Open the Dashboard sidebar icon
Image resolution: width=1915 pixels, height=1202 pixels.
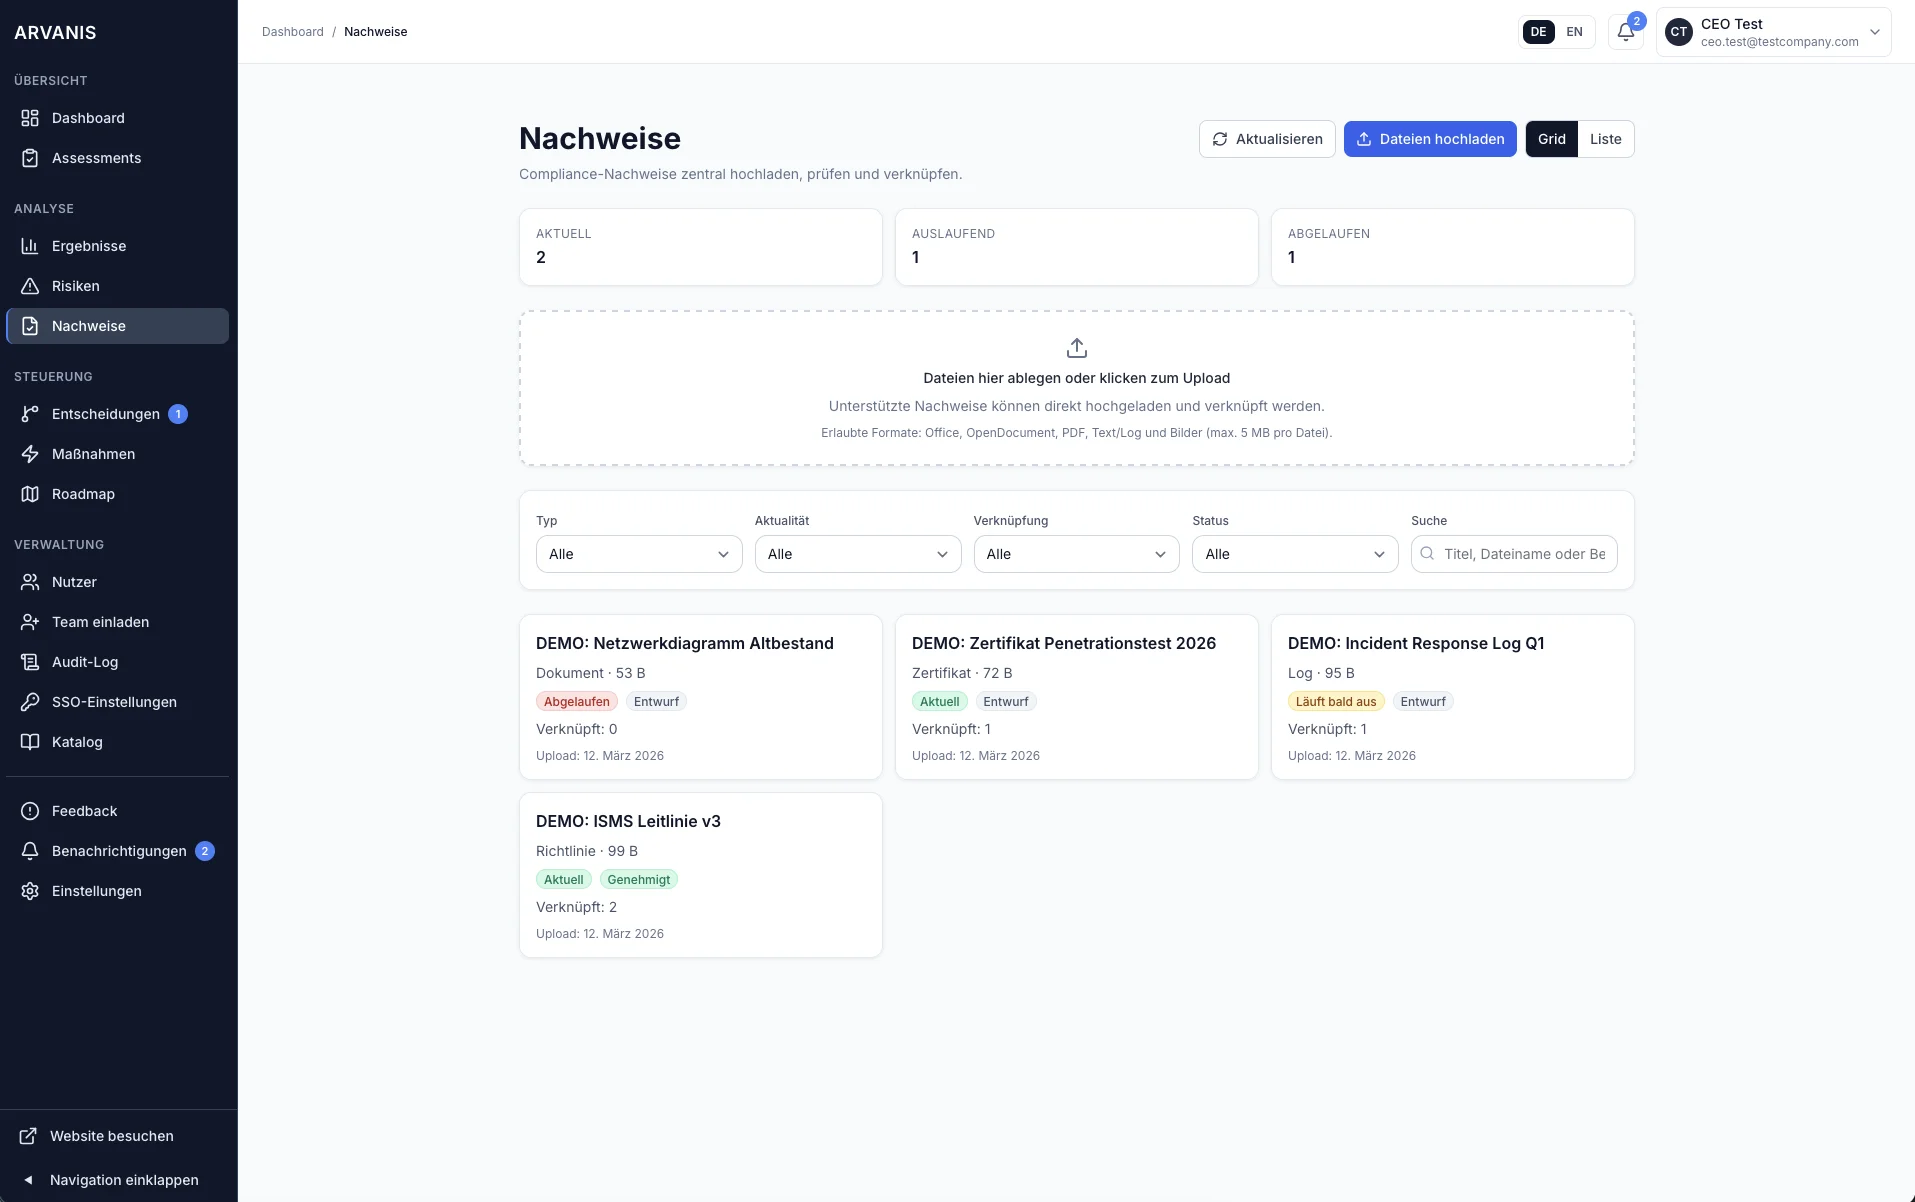pyautogui.click(x=30, y=117)
